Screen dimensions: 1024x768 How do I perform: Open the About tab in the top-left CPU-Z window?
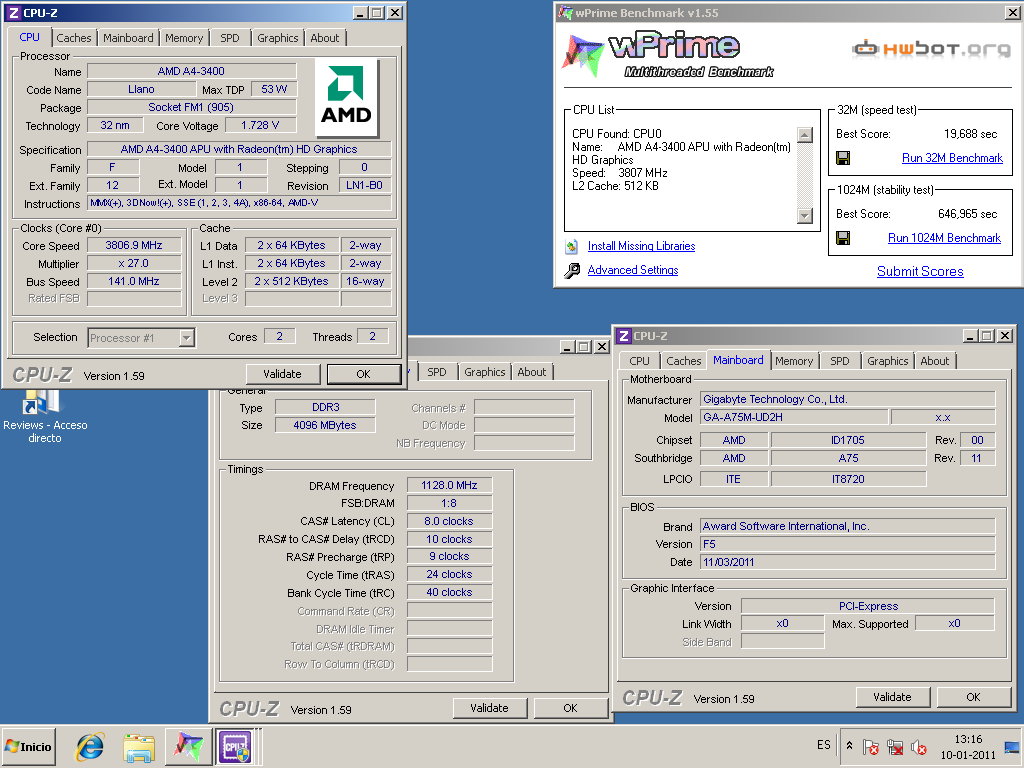pyautogui.click(x=325, y=38)
